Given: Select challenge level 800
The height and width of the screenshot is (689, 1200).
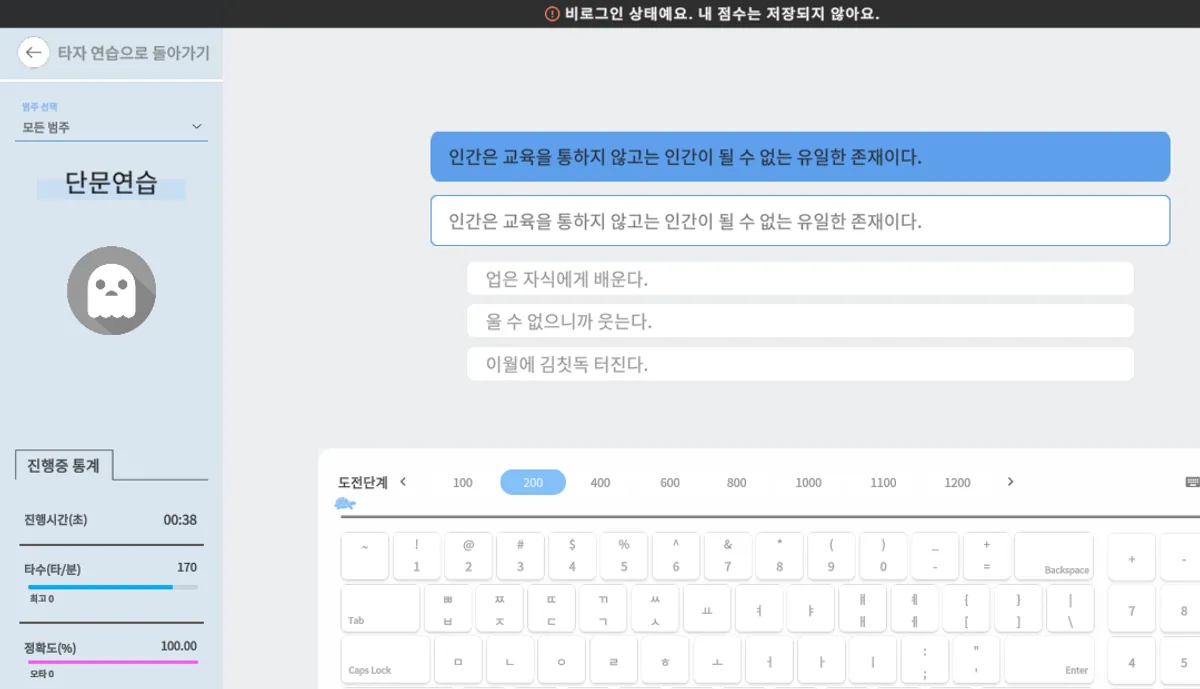Looking at the screenshot, I should coord(737,483).
